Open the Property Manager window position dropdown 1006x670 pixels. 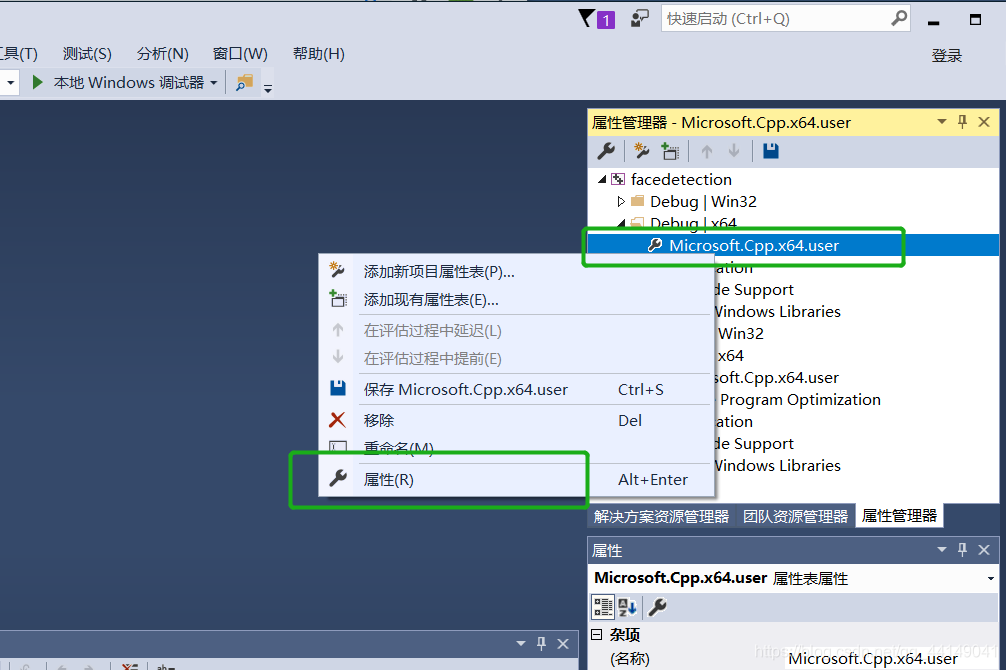[x=942, y=122]
